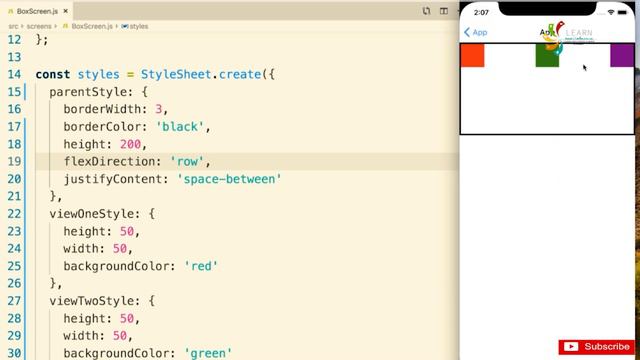
Task: Click the split editor icon
Action: coord(444,11)
